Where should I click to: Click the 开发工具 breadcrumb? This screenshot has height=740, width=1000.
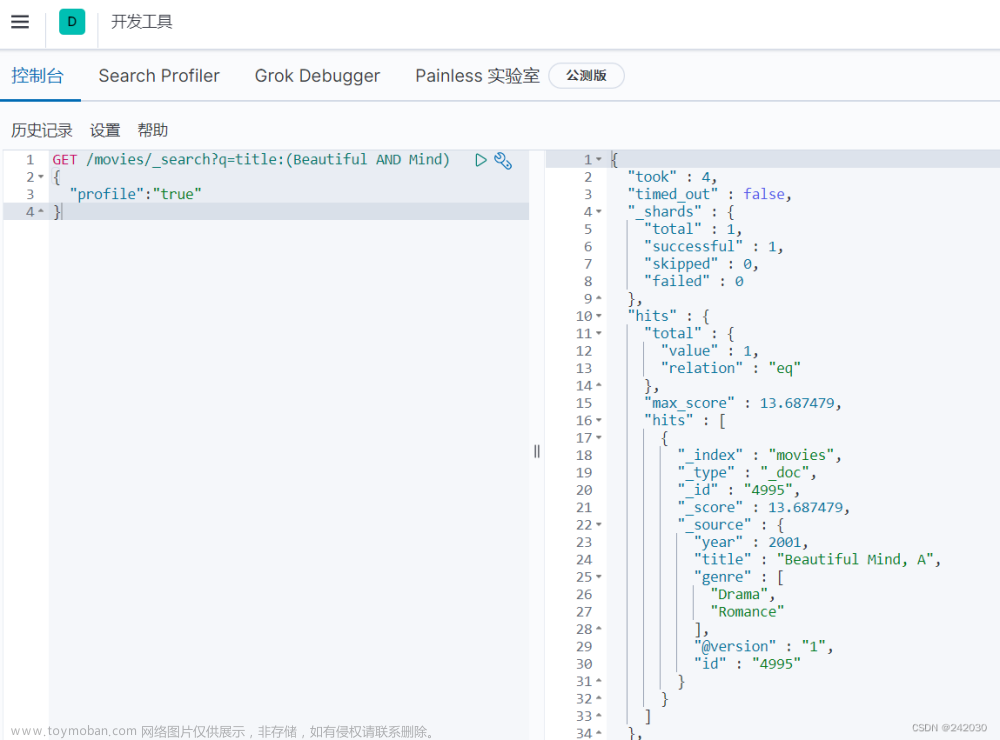point(142,22)
